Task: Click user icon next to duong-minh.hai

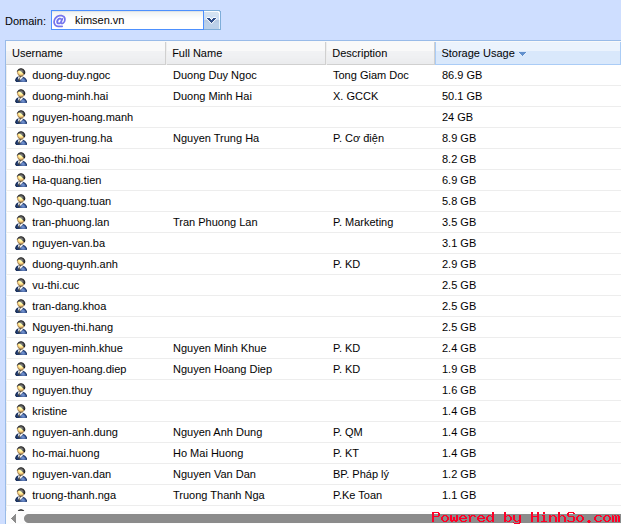Action: (21, 96)
